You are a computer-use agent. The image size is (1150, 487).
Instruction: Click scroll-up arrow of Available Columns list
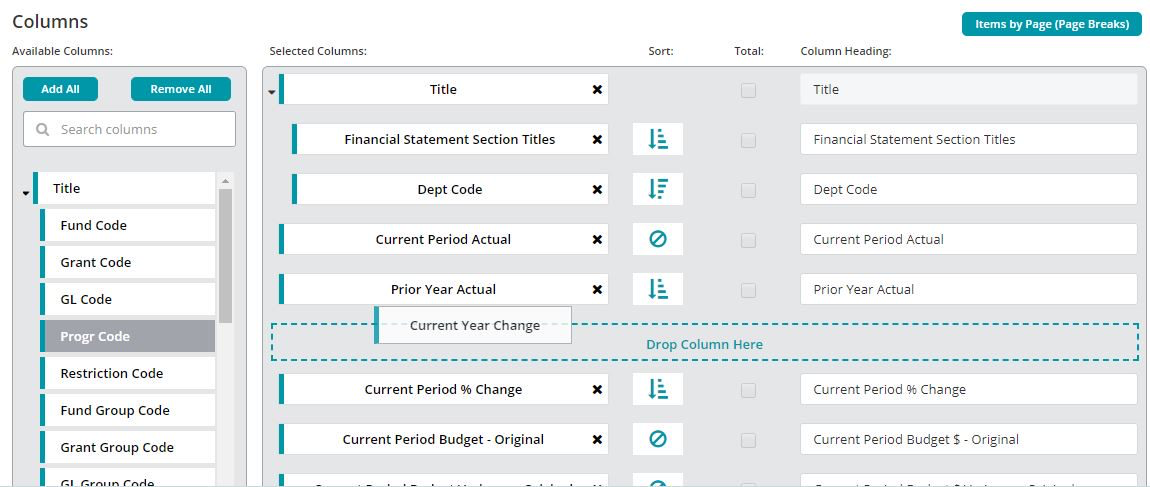coord(225,180)
